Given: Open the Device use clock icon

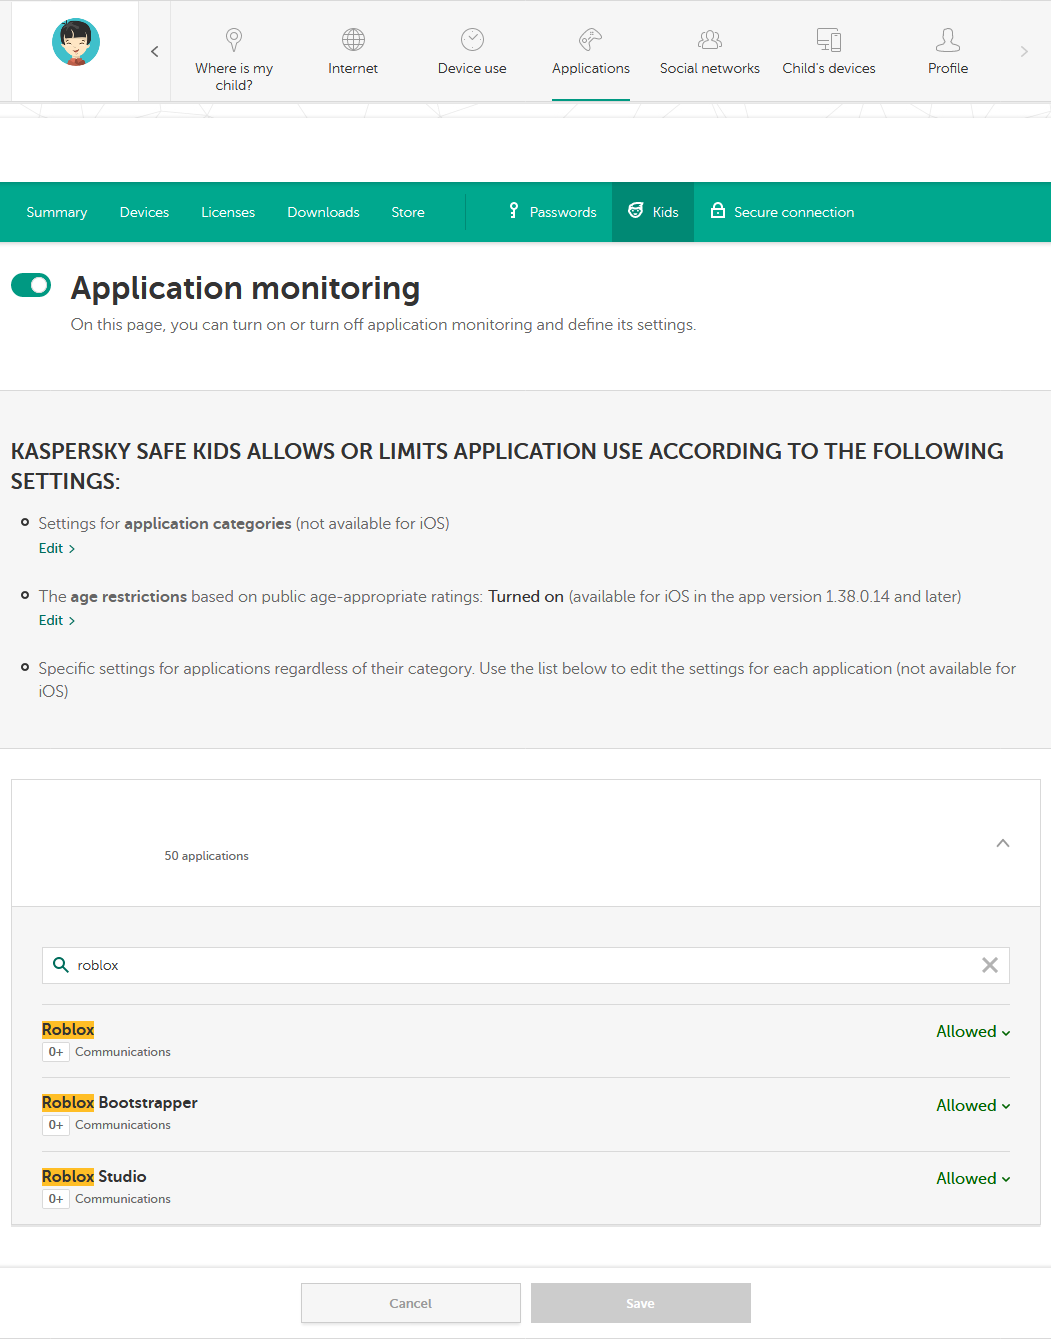Looking at the screenshot, I should click(472, 40).
